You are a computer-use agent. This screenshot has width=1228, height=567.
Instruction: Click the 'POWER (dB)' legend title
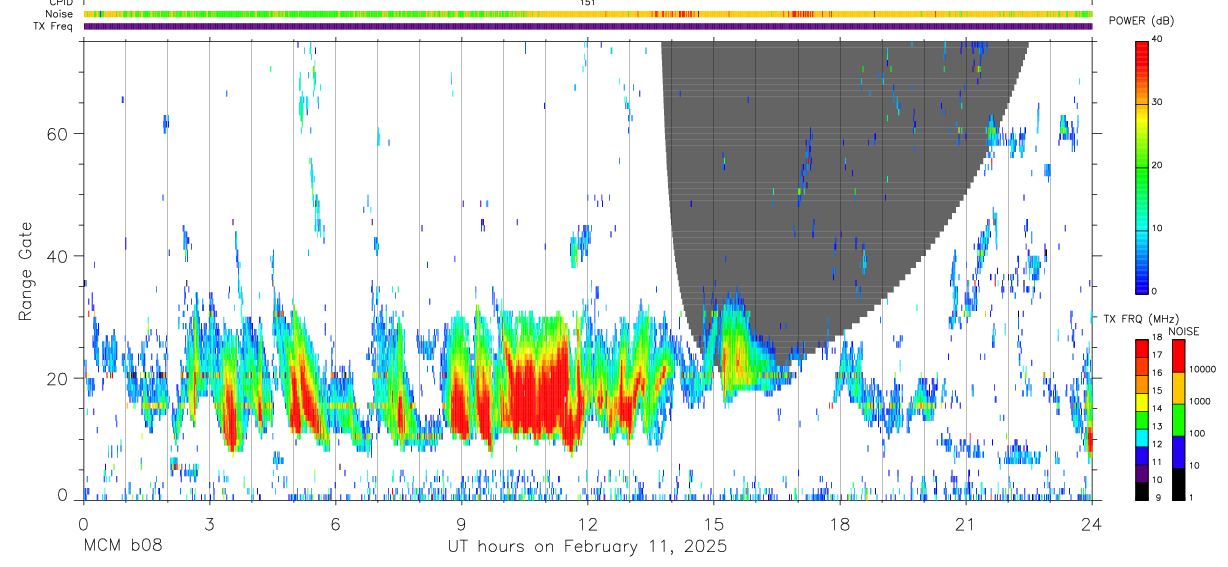click(x=1141, y=21)
